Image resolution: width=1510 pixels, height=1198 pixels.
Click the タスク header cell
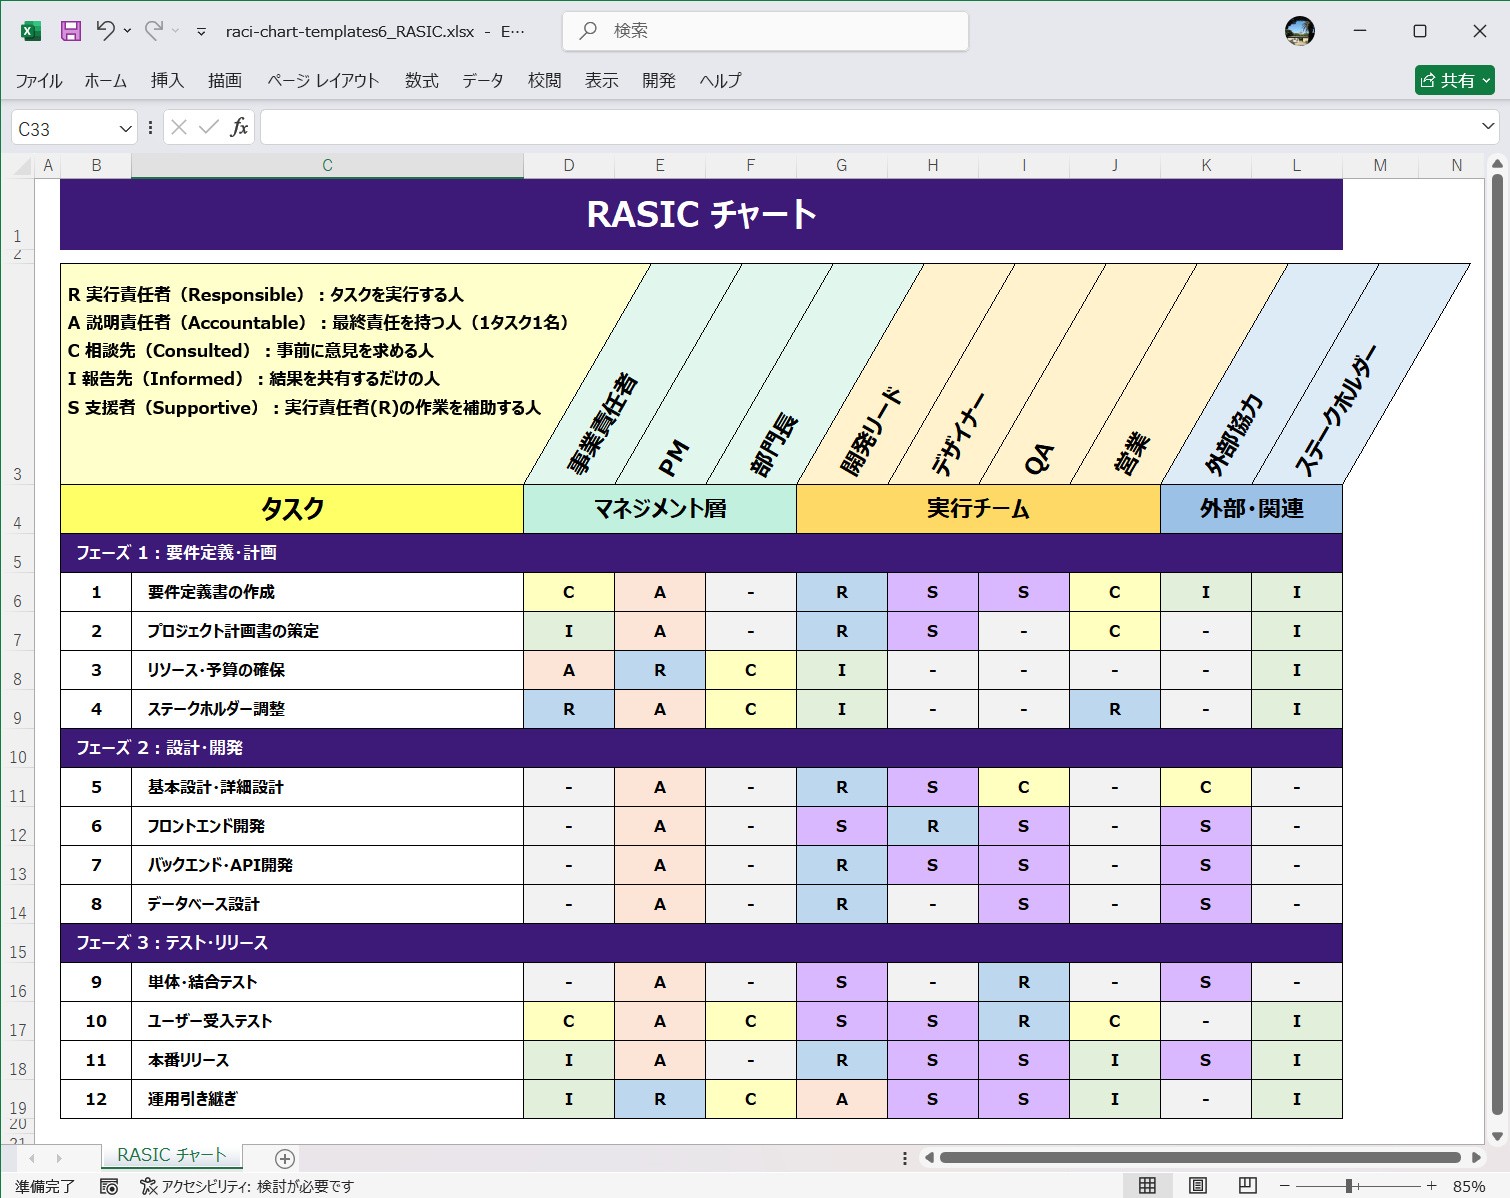292,509
